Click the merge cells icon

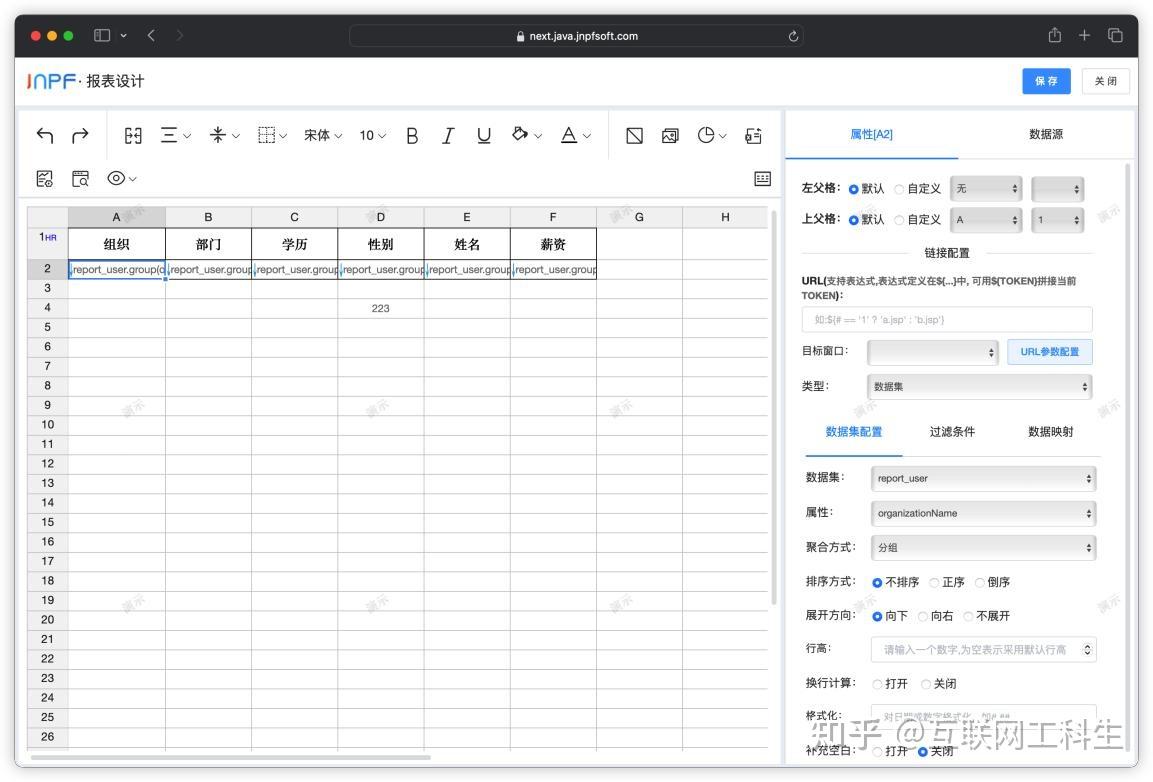(x=133, y=135)
